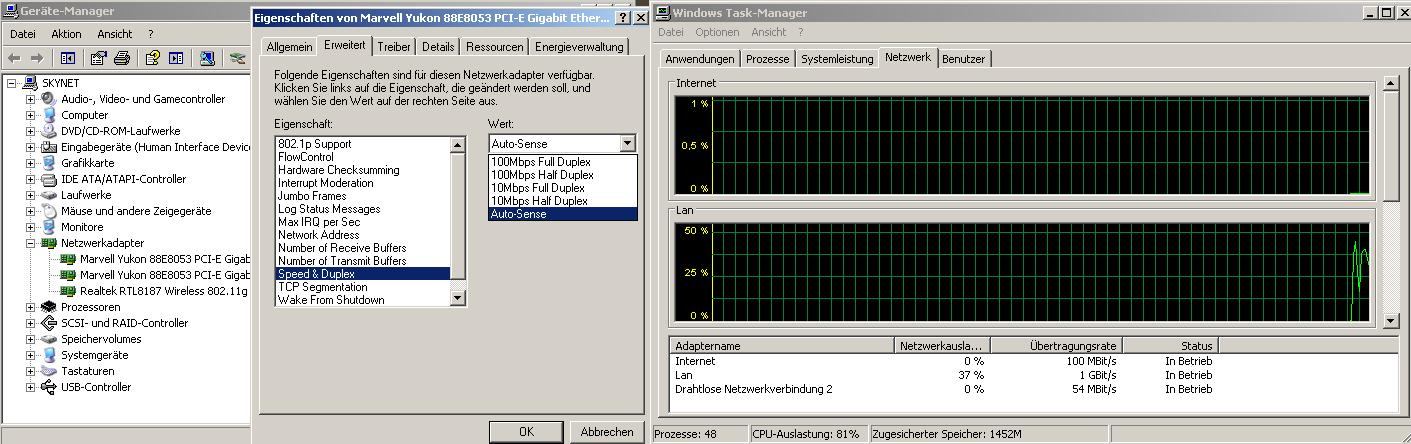Collapse the Netzwerkadapter tree node

[x=31, y=243]
